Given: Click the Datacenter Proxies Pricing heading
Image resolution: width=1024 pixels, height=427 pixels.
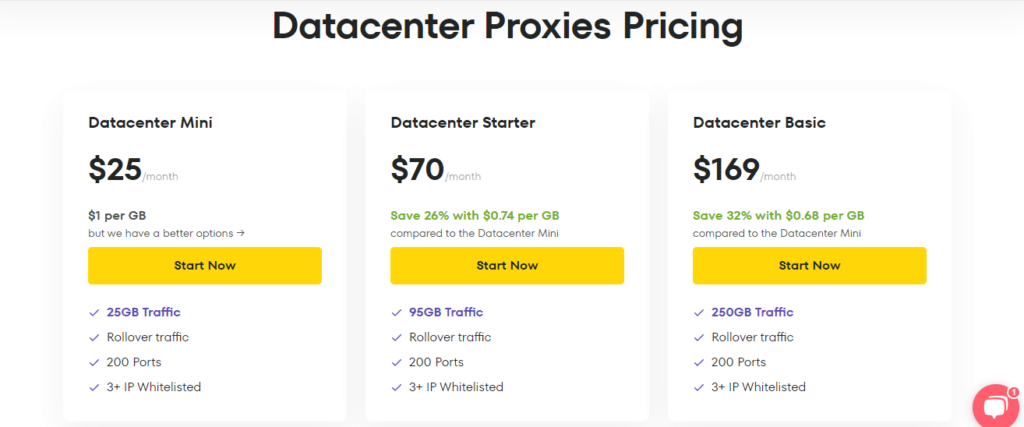Looking at the screenshot, I should (x=507, y=27).
